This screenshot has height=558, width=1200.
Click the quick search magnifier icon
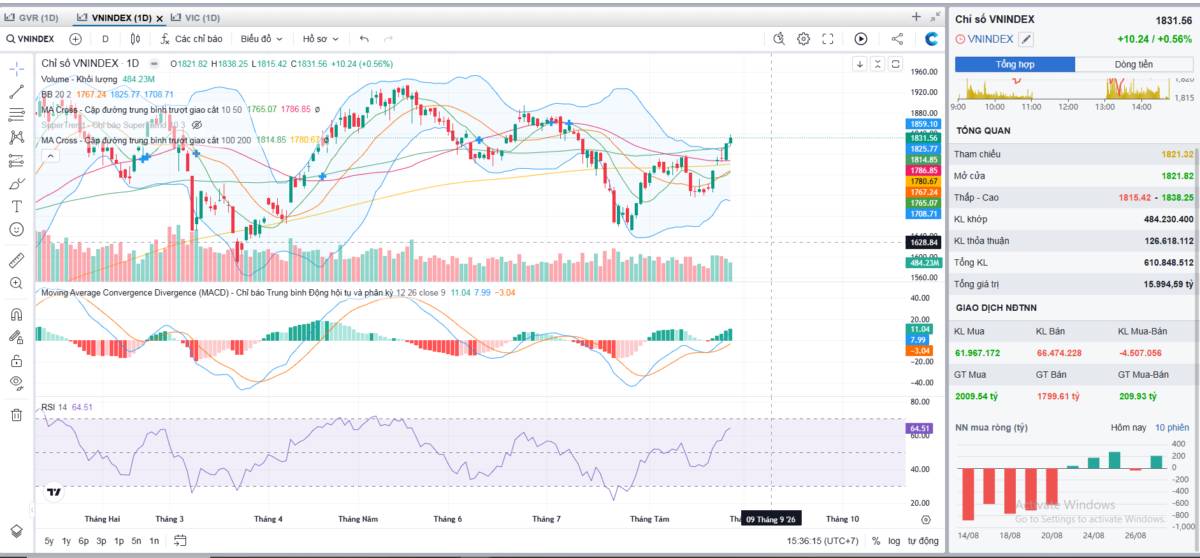[780, 39]
